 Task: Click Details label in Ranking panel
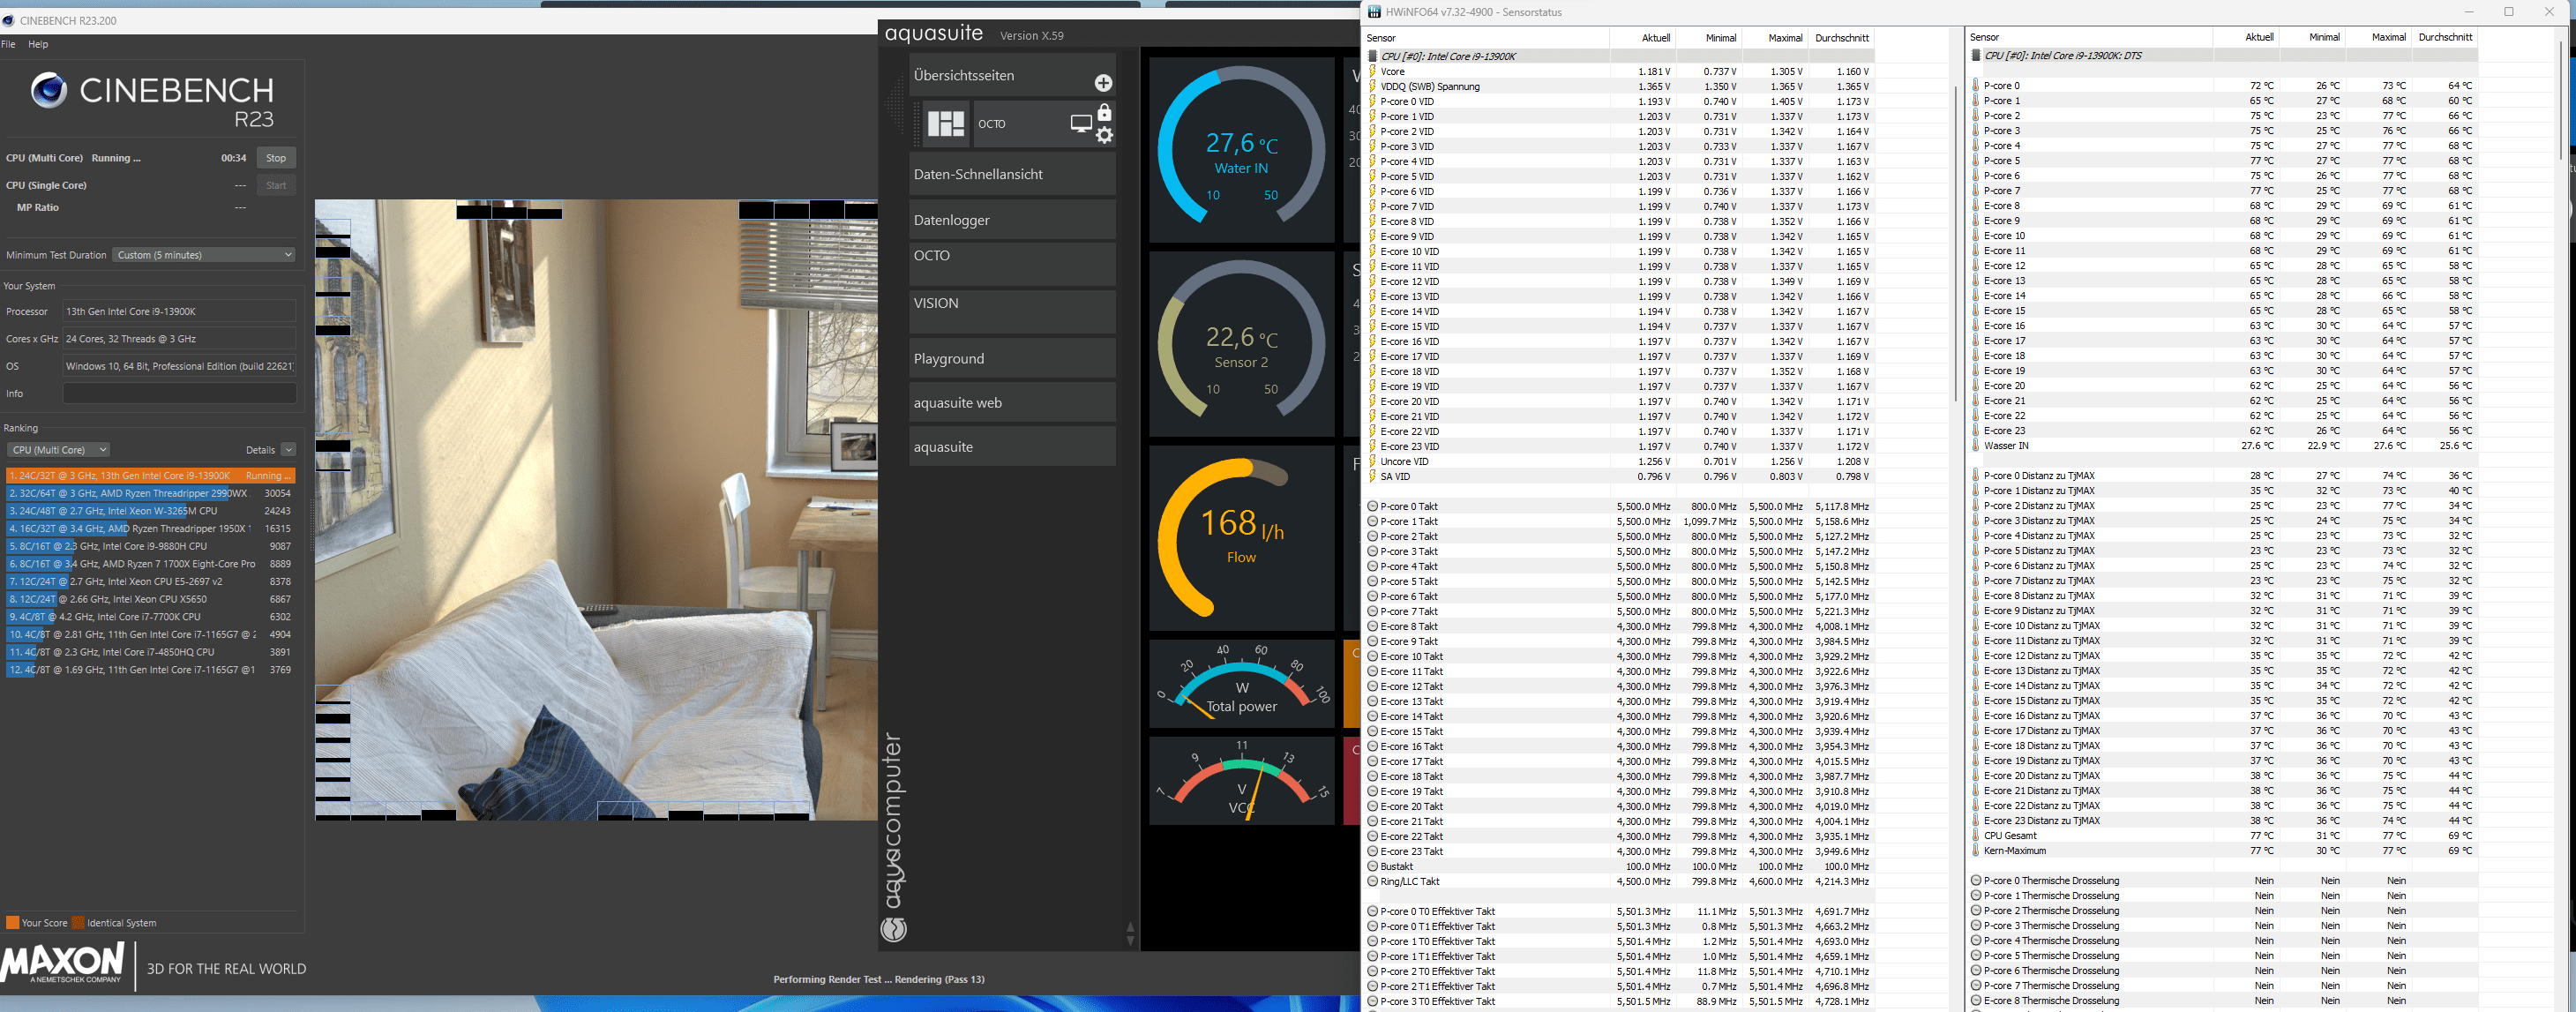click(260, 450)
